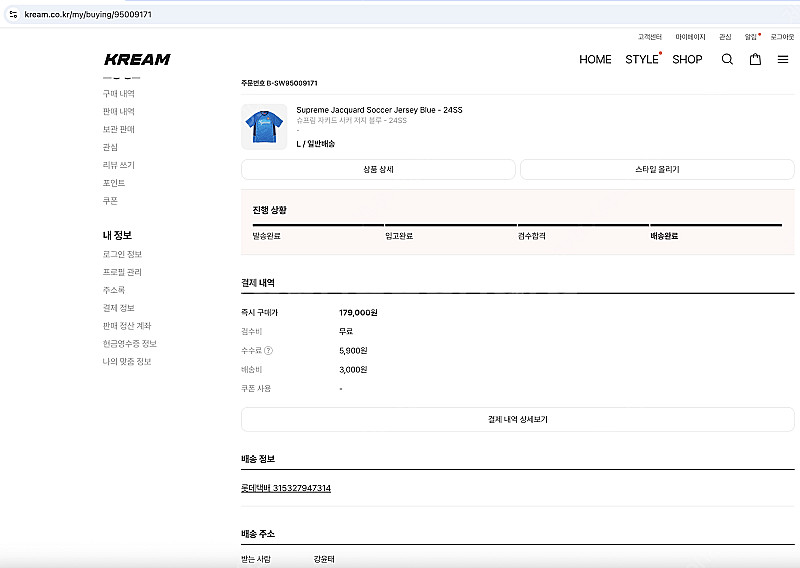Select 포인트 in the sidebar
This screenshot has height=568, width=800.
coord(114,183)
